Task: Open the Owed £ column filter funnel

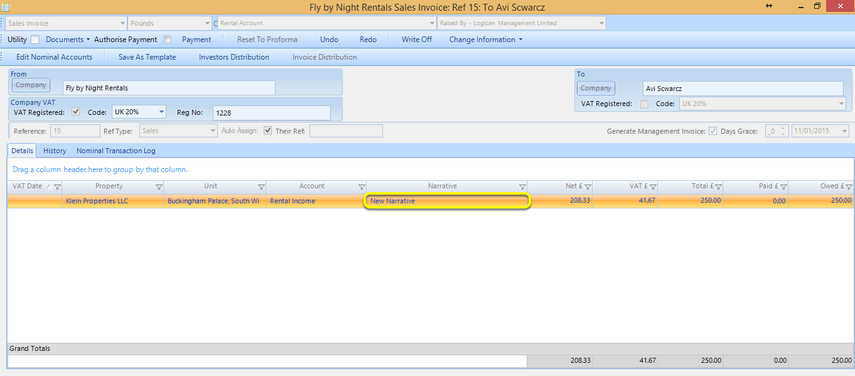Action: [x=849, y=187]
